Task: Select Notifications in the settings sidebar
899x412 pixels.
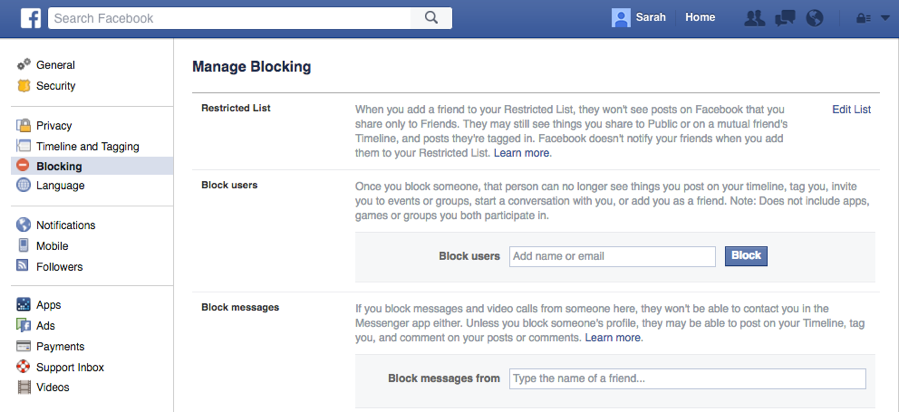Action: tap(65, 225)
